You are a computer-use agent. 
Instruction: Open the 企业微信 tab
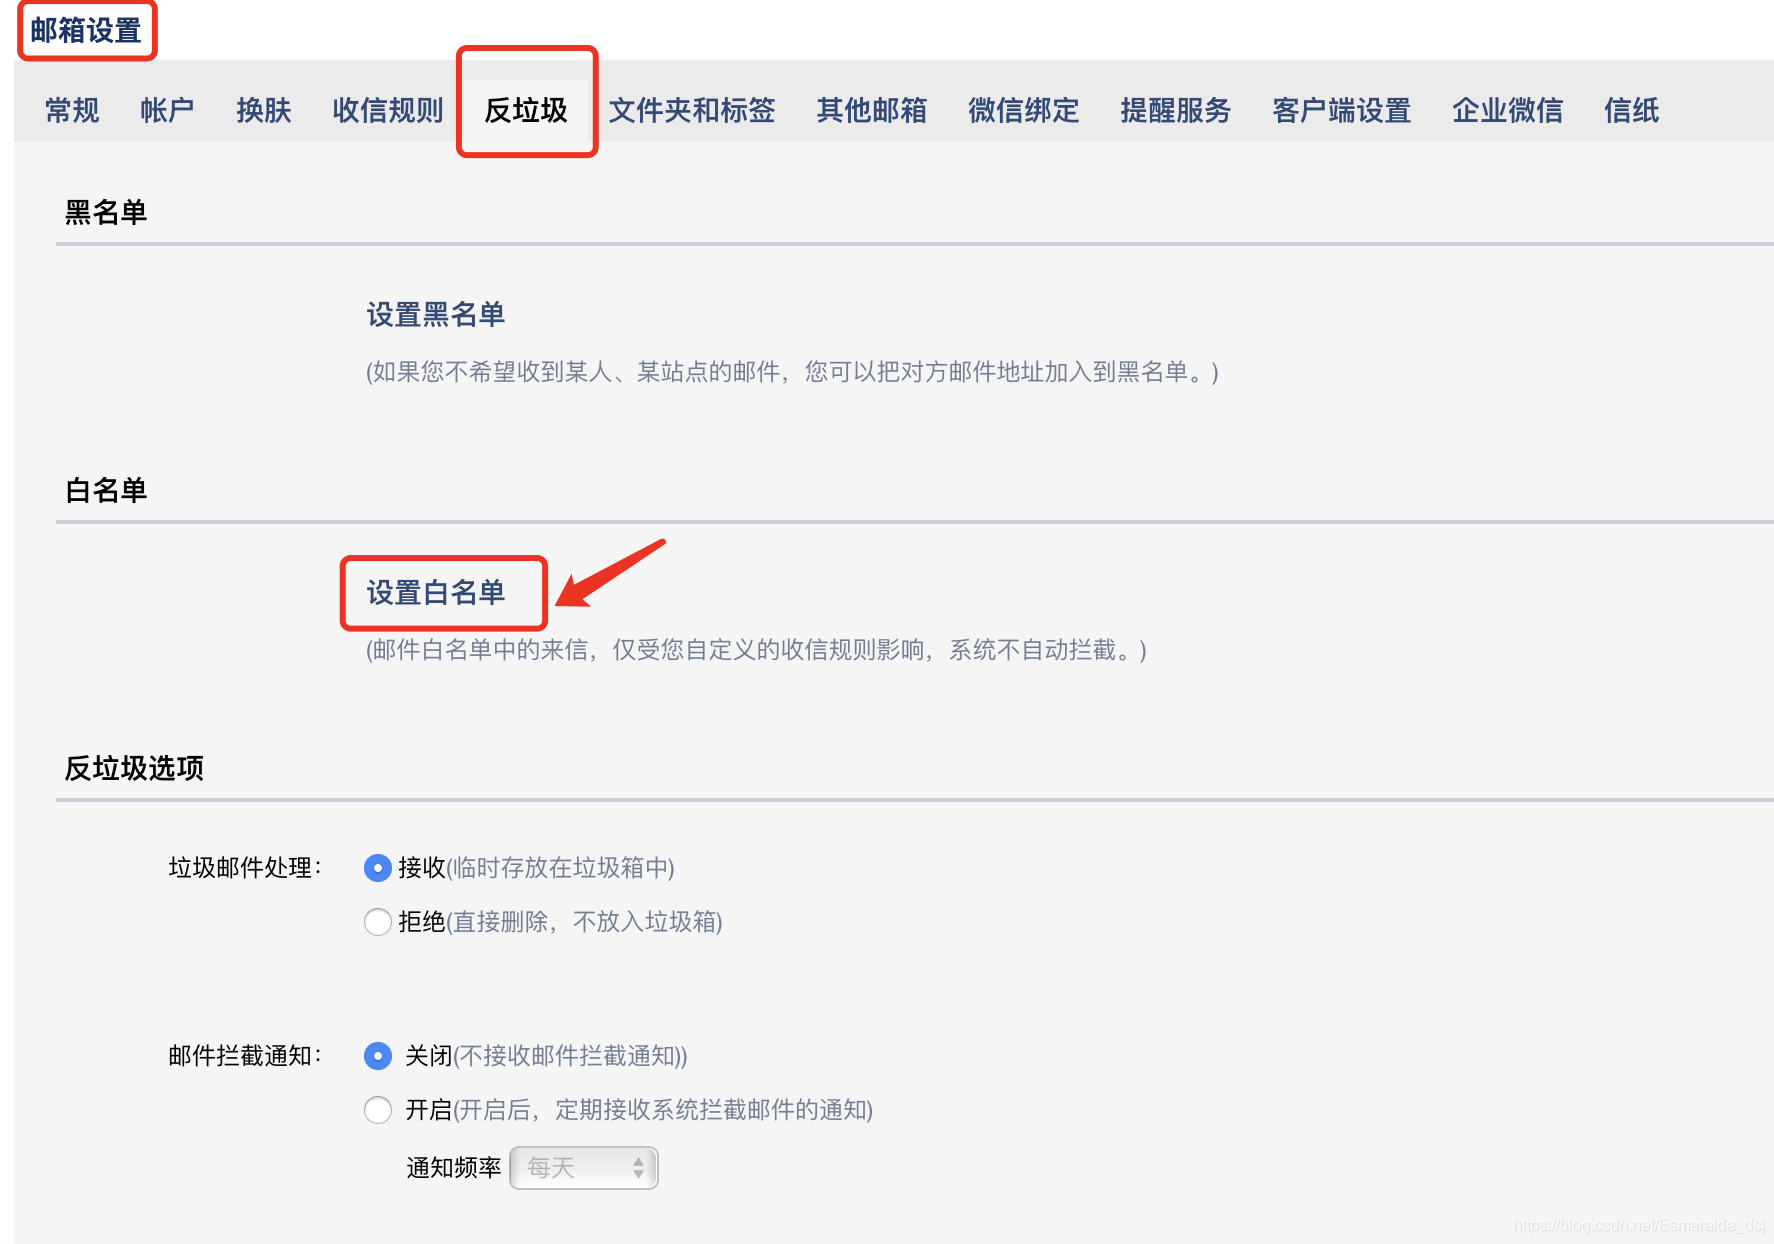(1508, 111)
